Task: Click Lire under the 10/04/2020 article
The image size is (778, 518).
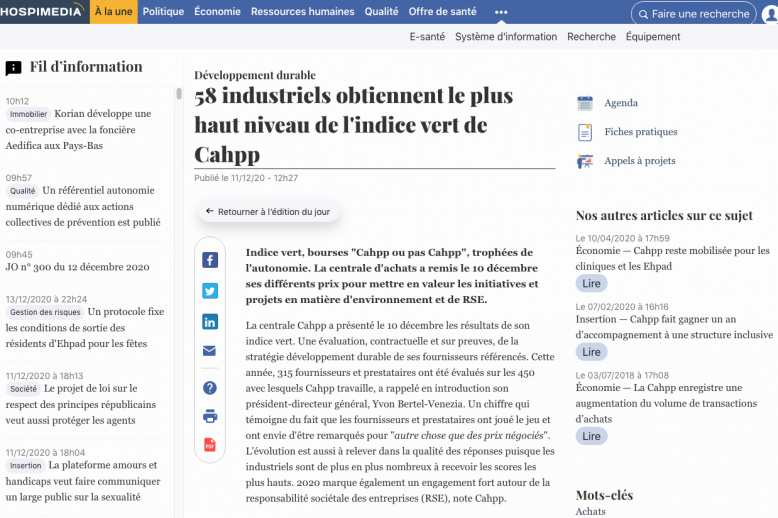Action: (x=592, y=283)
